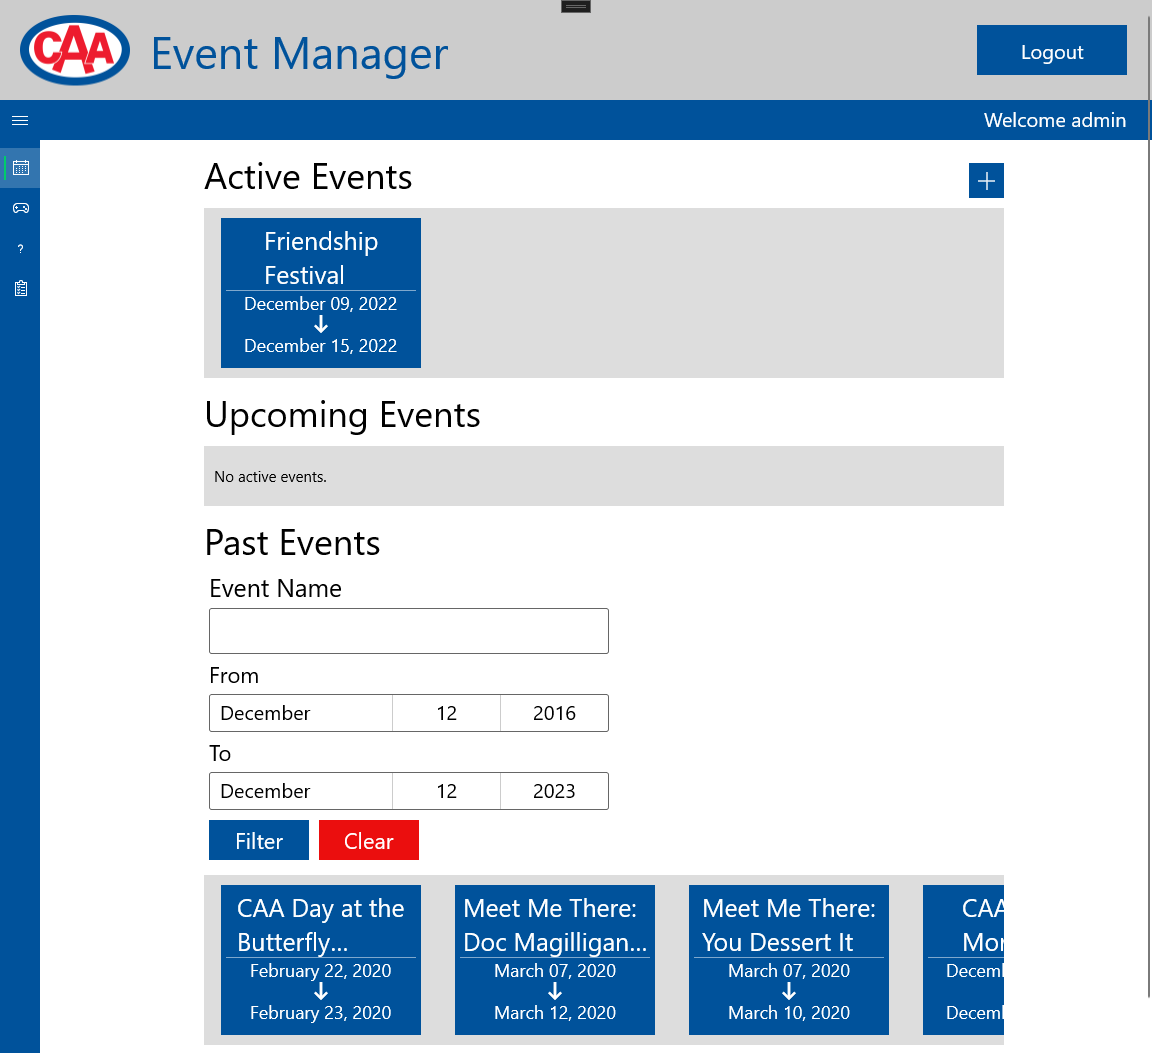Focus the Event Name text field
Screen dimensions: 1152x1053
pyautogui.click(x=408, y=631)
